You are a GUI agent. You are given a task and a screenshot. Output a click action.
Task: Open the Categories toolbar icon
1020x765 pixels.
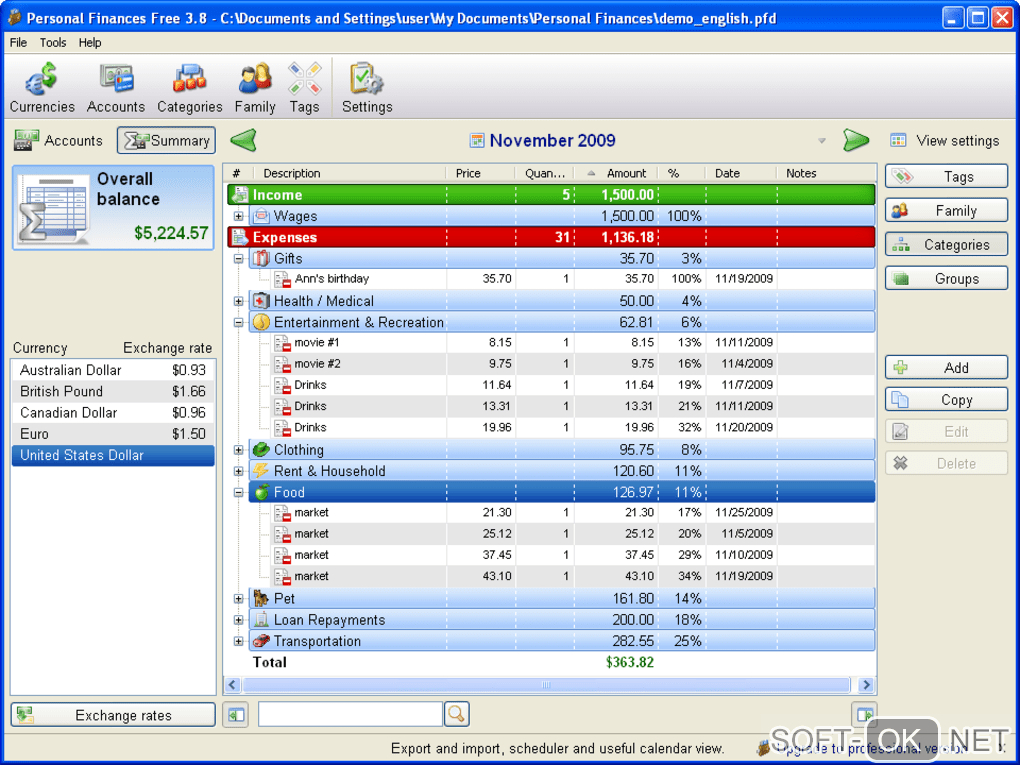pyautogui.click(x=189, y=88)
